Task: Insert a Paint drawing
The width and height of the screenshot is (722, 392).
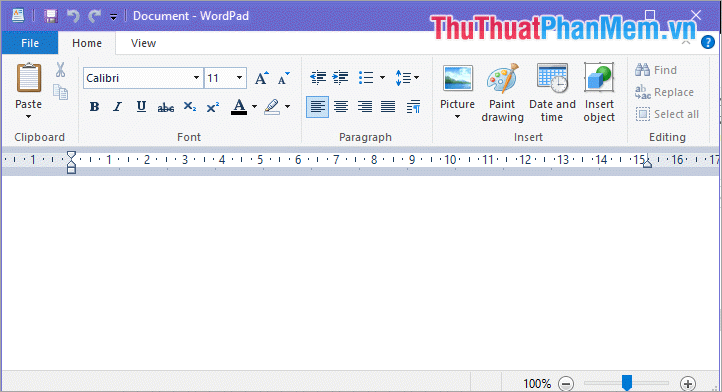Action: click(502, 93)
